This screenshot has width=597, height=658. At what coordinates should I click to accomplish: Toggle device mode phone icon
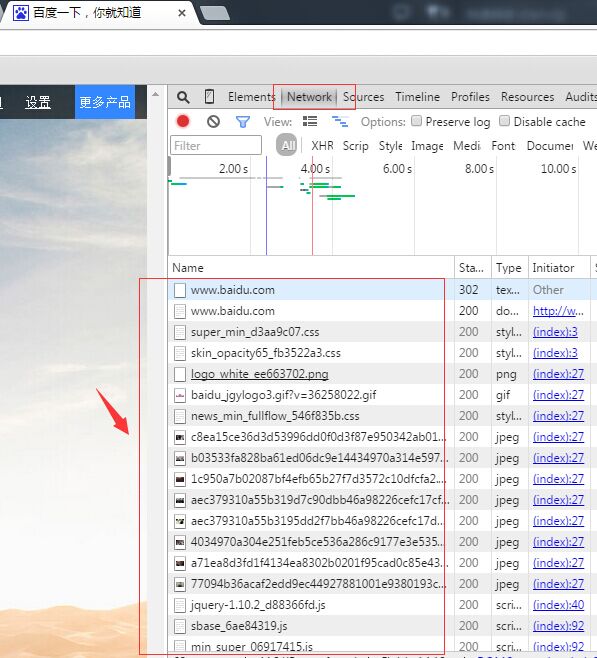[209, 97]
